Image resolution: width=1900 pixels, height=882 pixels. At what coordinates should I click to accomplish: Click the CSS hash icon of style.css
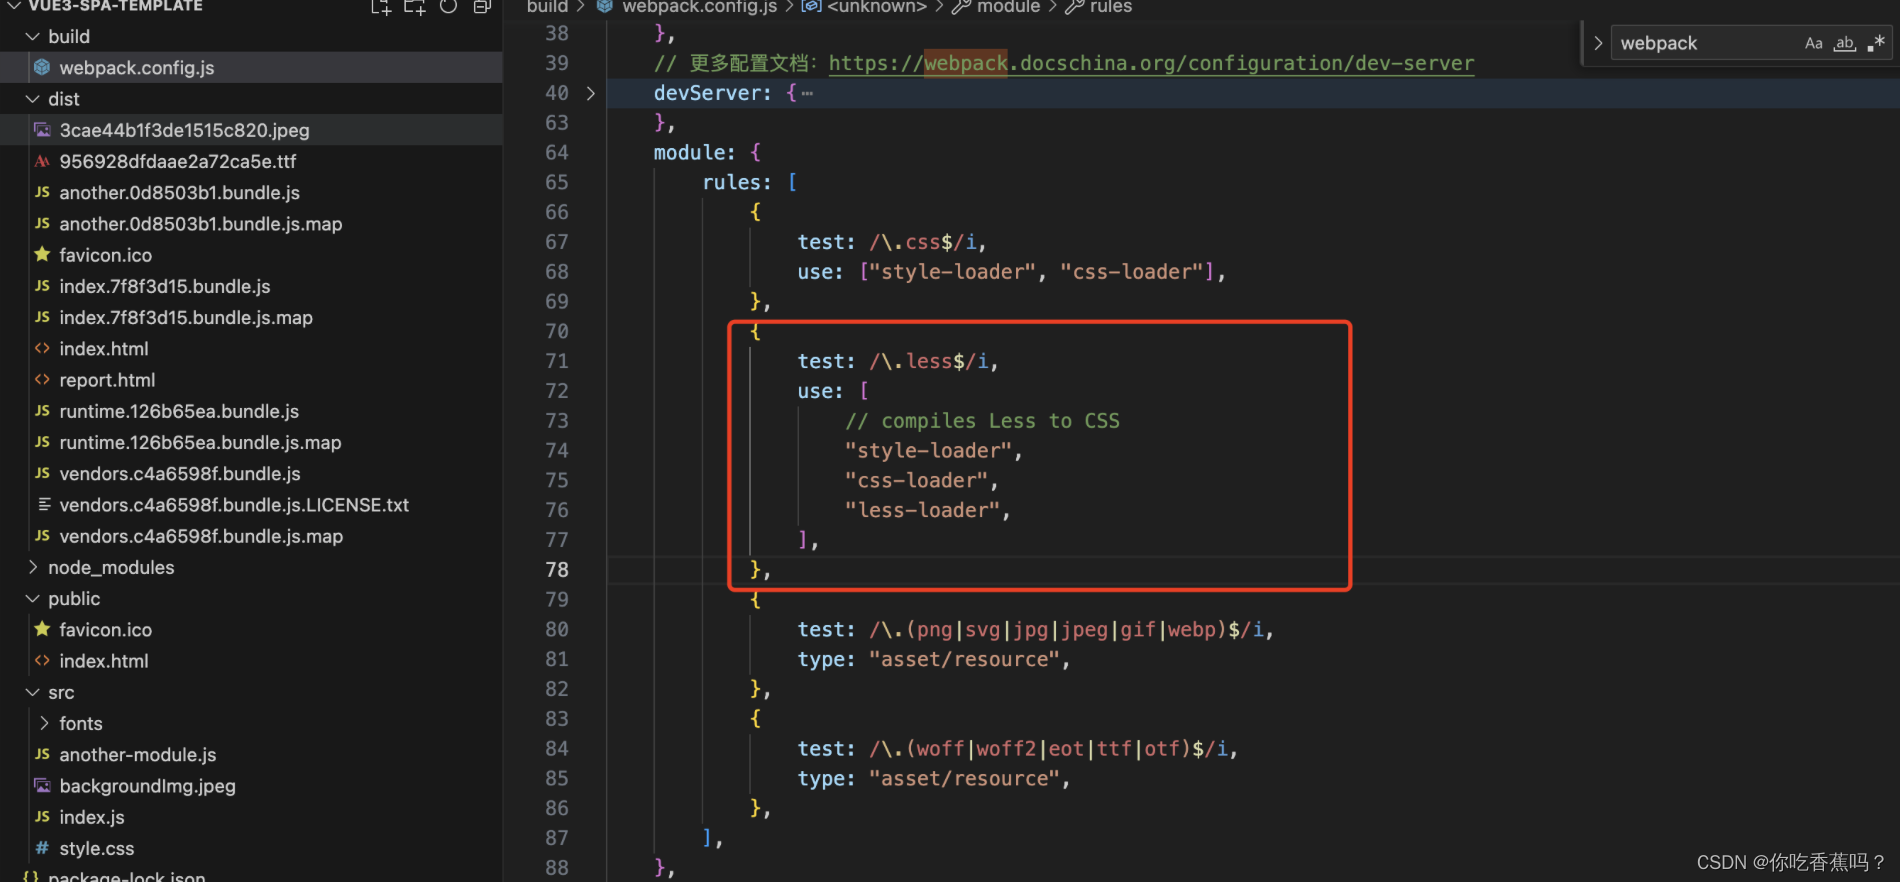(42, 848)
